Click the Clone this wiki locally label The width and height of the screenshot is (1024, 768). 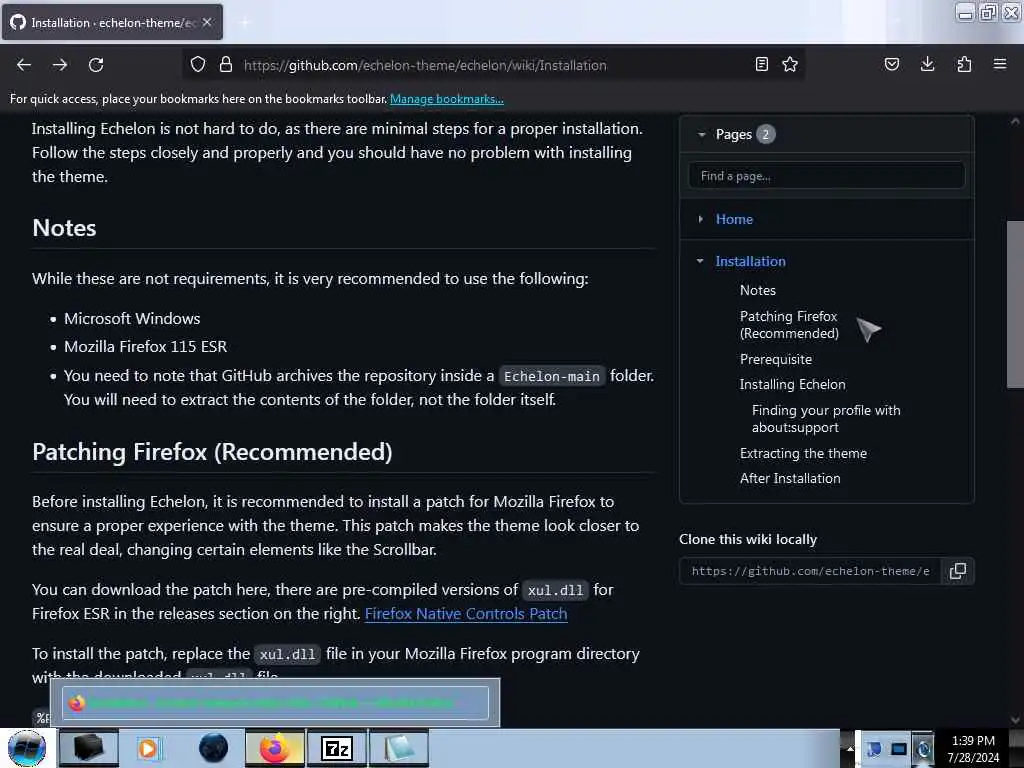pos(748,539)
